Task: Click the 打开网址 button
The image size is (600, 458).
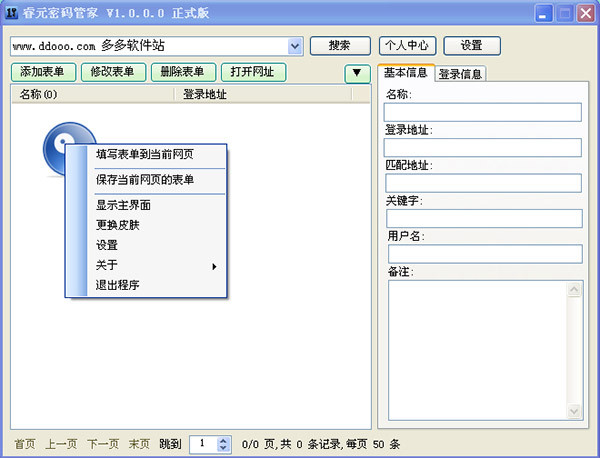Action: coord(253,72)
